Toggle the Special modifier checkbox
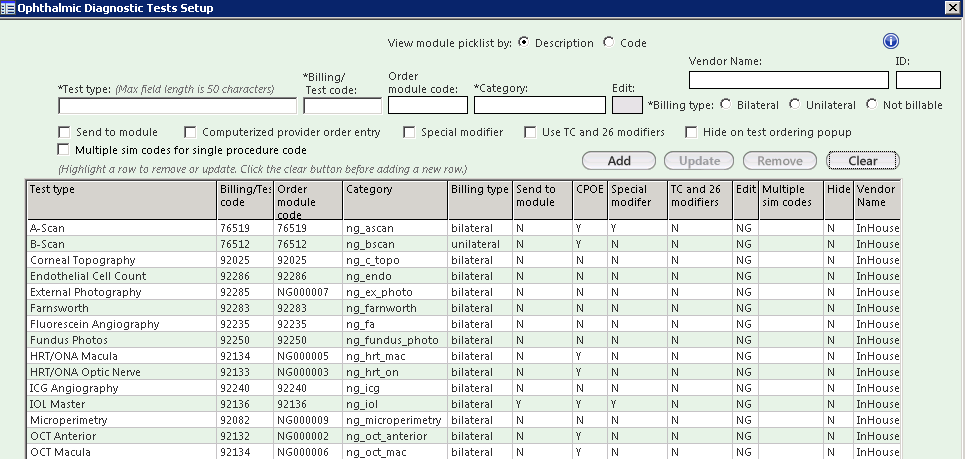Image resolution: width=965 pixels, height=459 pixels. (x=409, y=132)
